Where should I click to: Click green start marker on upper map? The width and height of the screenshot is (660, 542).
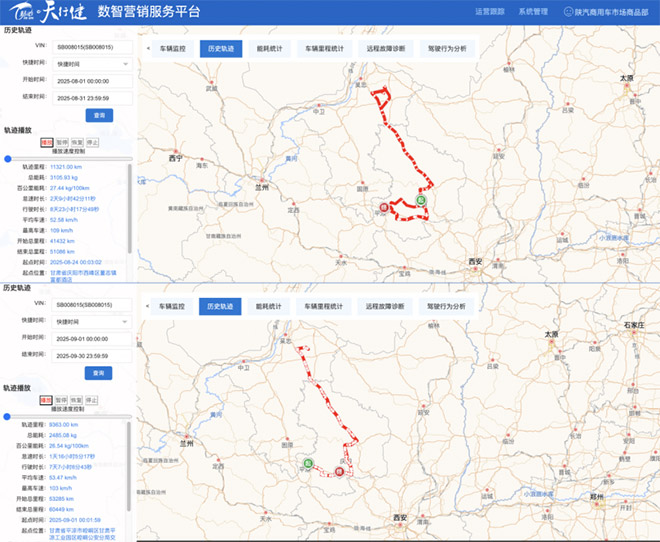coord(421,201)
